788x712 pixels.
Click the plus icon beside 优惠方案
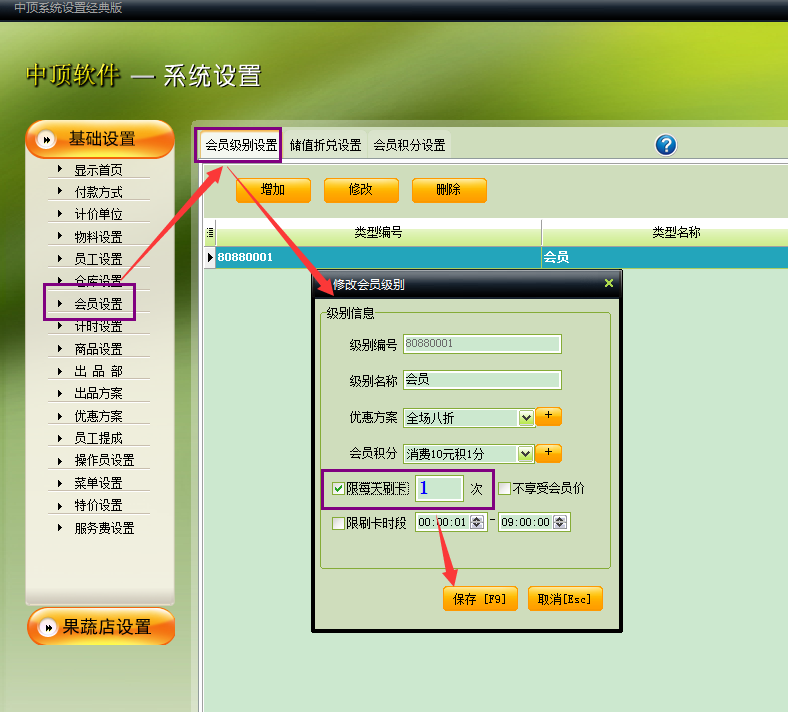point(548,416)
